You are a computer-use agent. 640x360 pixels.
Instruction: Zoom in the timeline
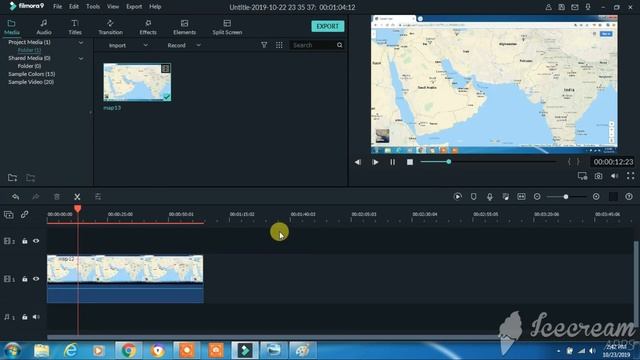[596, 197]
